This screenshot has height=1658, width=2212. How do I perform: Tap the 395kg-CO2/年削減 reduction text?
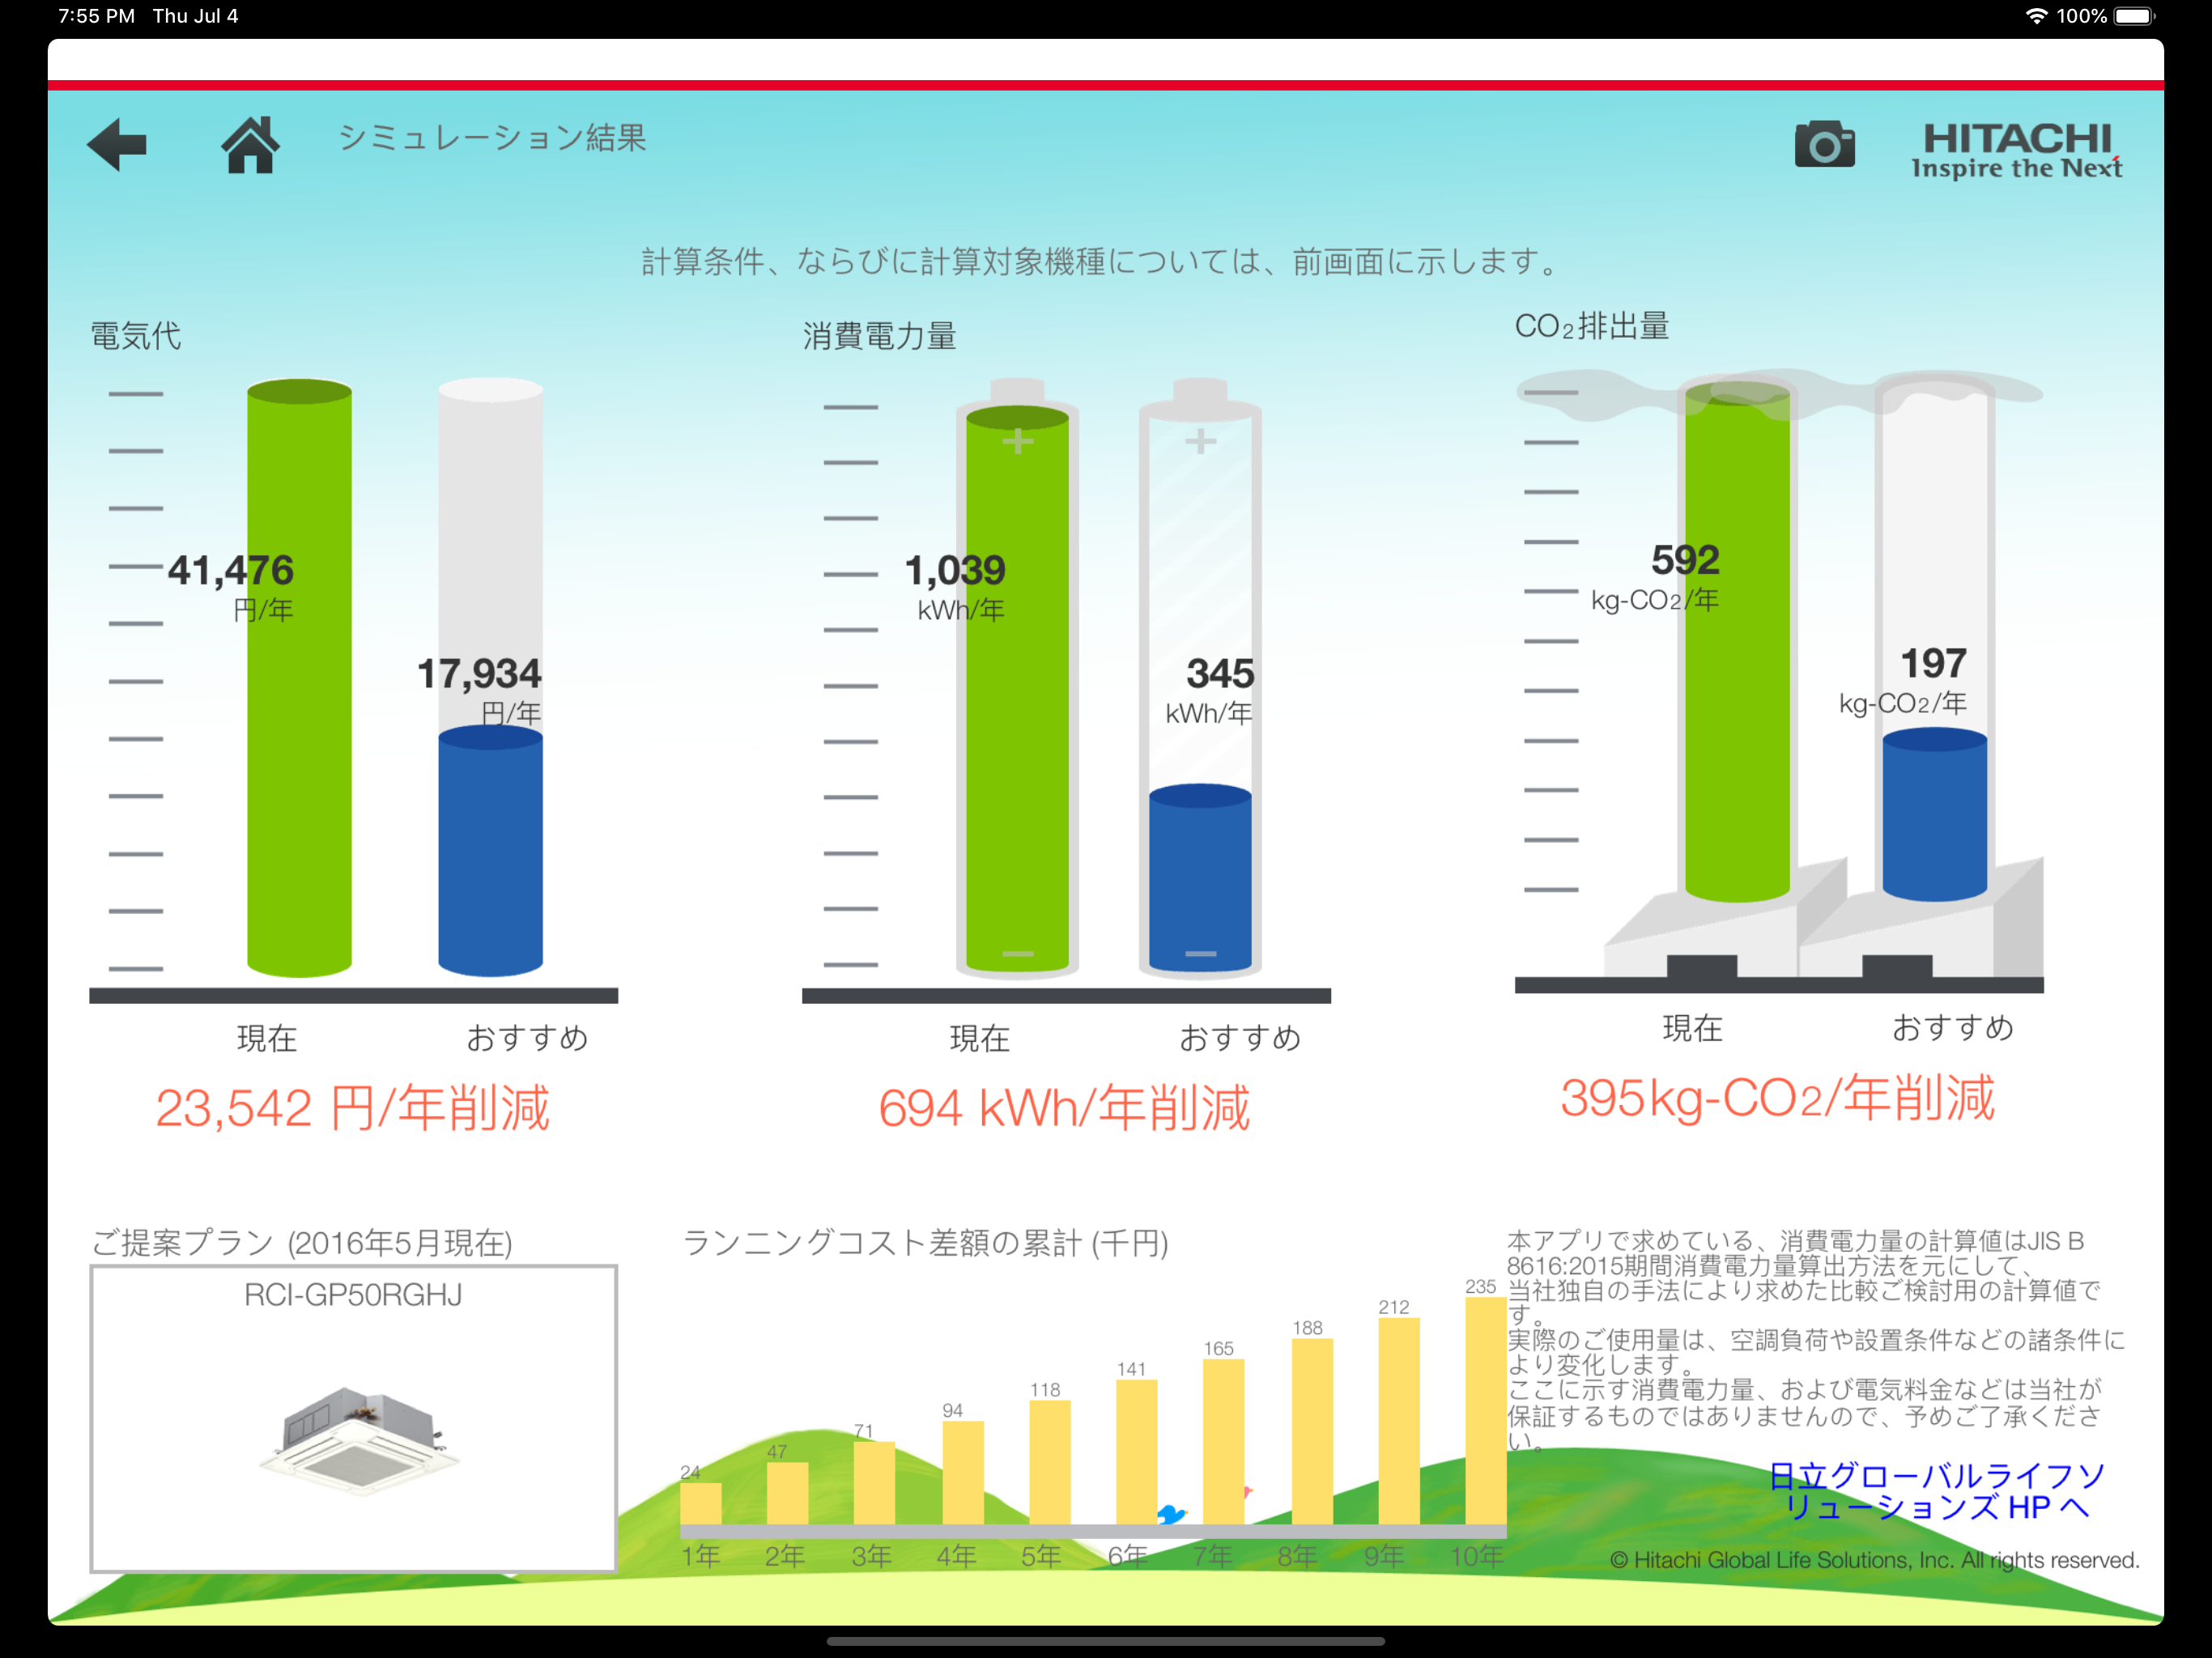click(x=1778, y=1098)
